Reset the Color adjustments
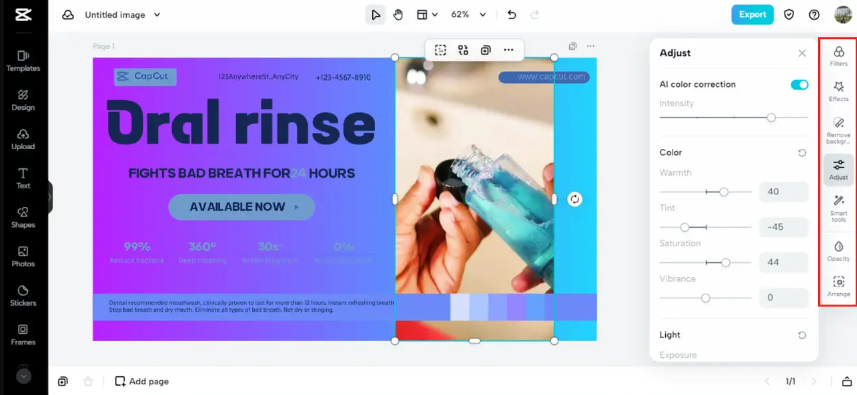This screenshot has height=395, width=857. 802,153
